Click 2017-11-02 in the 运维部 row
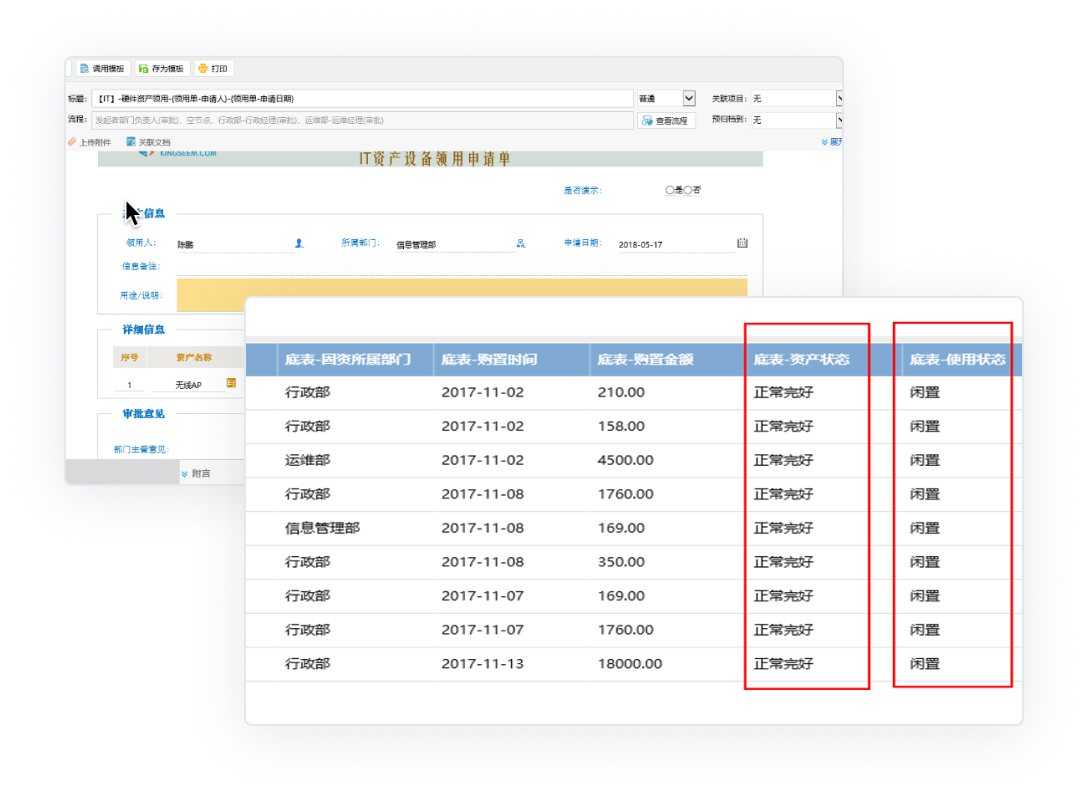Viewport: 1088px width, 798px height. tap(482, 461)
